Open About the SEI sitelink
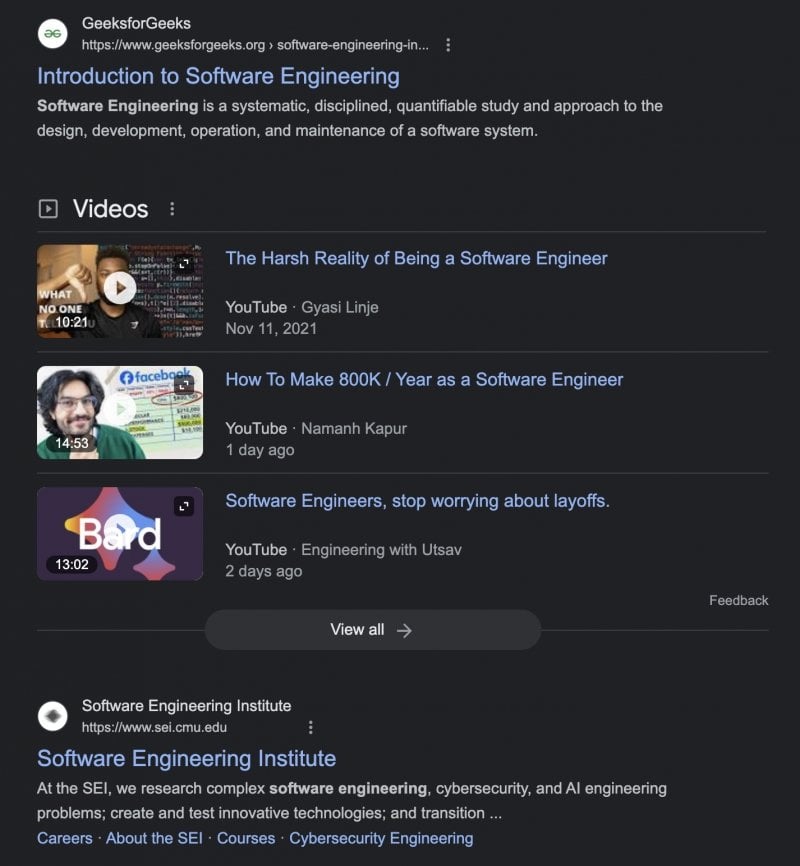 [154, 838]
